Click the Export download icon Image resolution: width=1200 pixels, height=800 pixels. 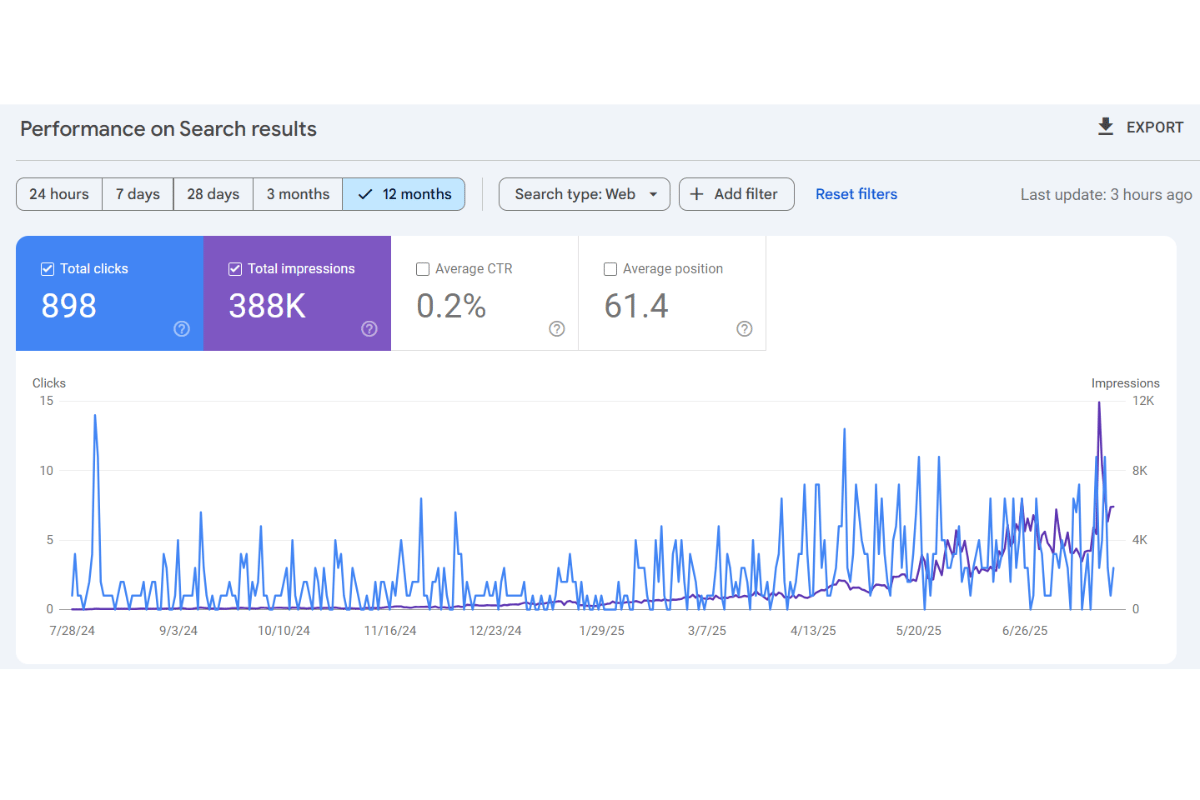click(1105, 127)
